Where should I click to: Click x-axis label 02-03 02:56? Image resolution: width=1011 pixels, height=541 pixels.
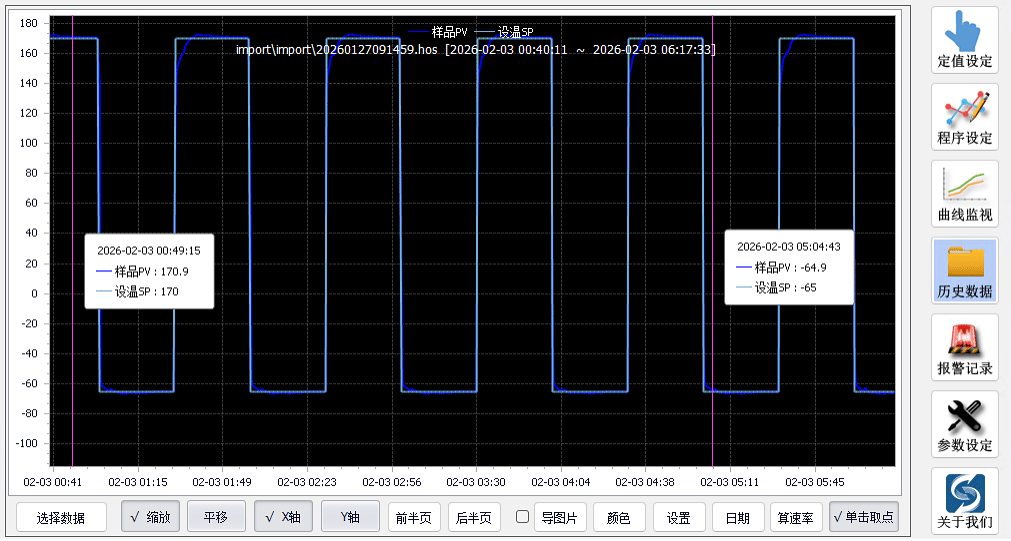click(x=392, y=482)
